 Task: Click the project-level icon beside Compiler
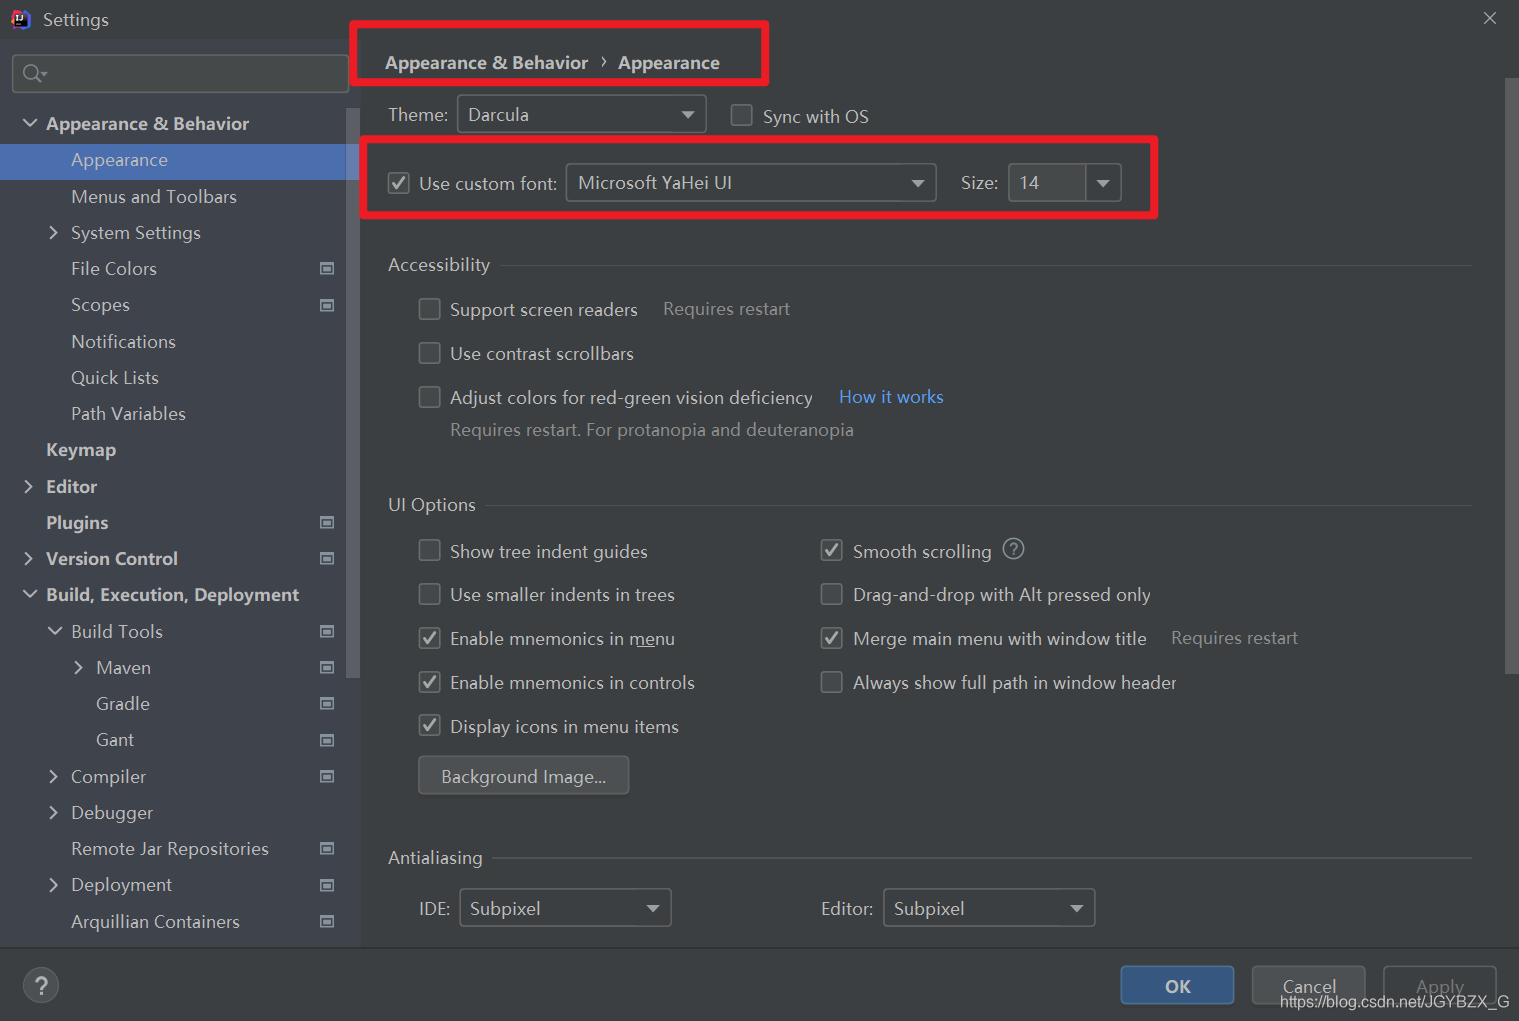click(x=326, y=776)
